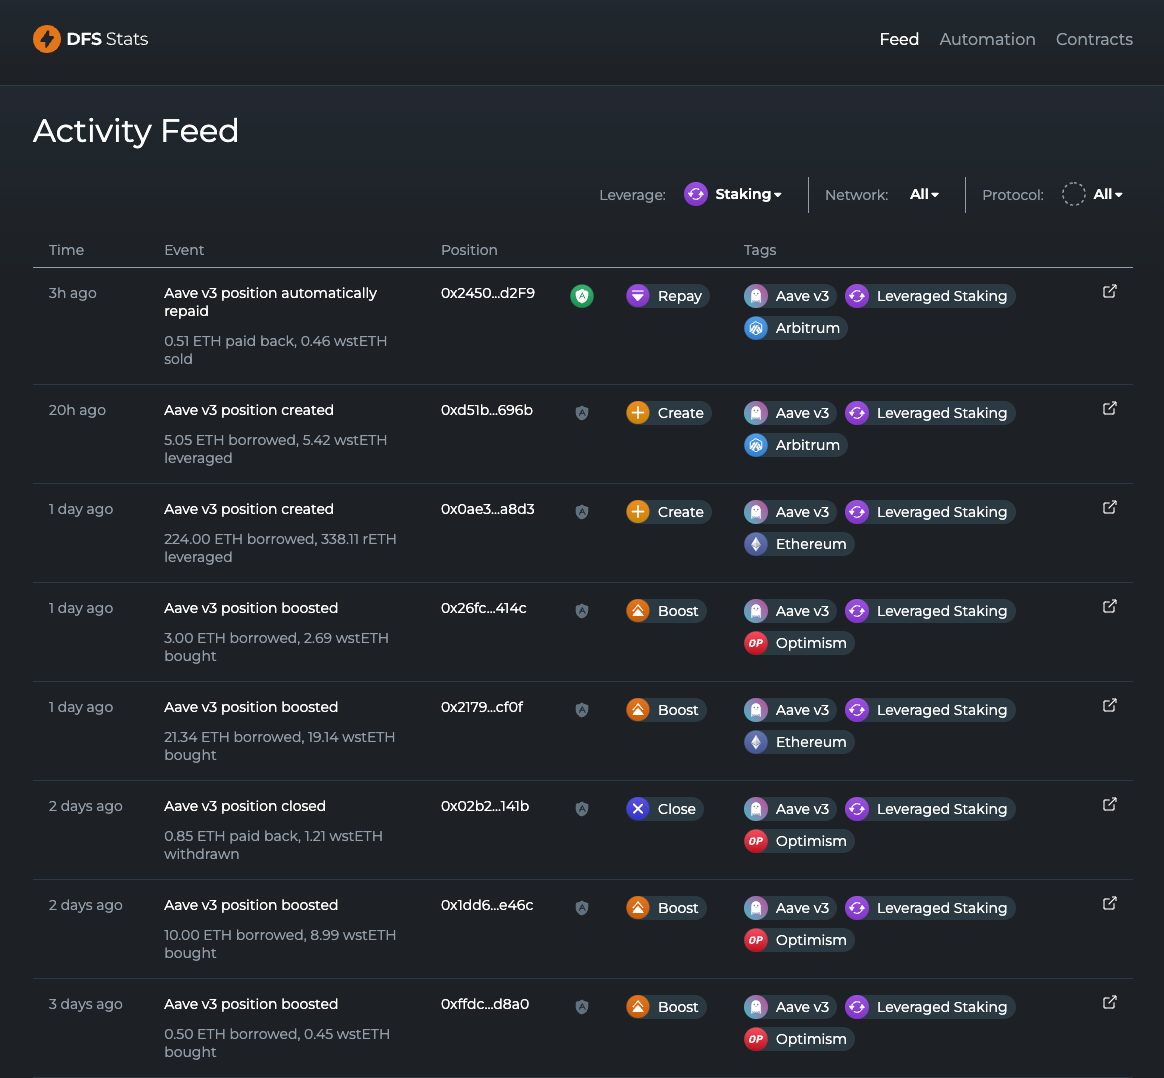Click the '3h ago' time cell
This screenshot has height=1078, width=1164.
(72, 293)
